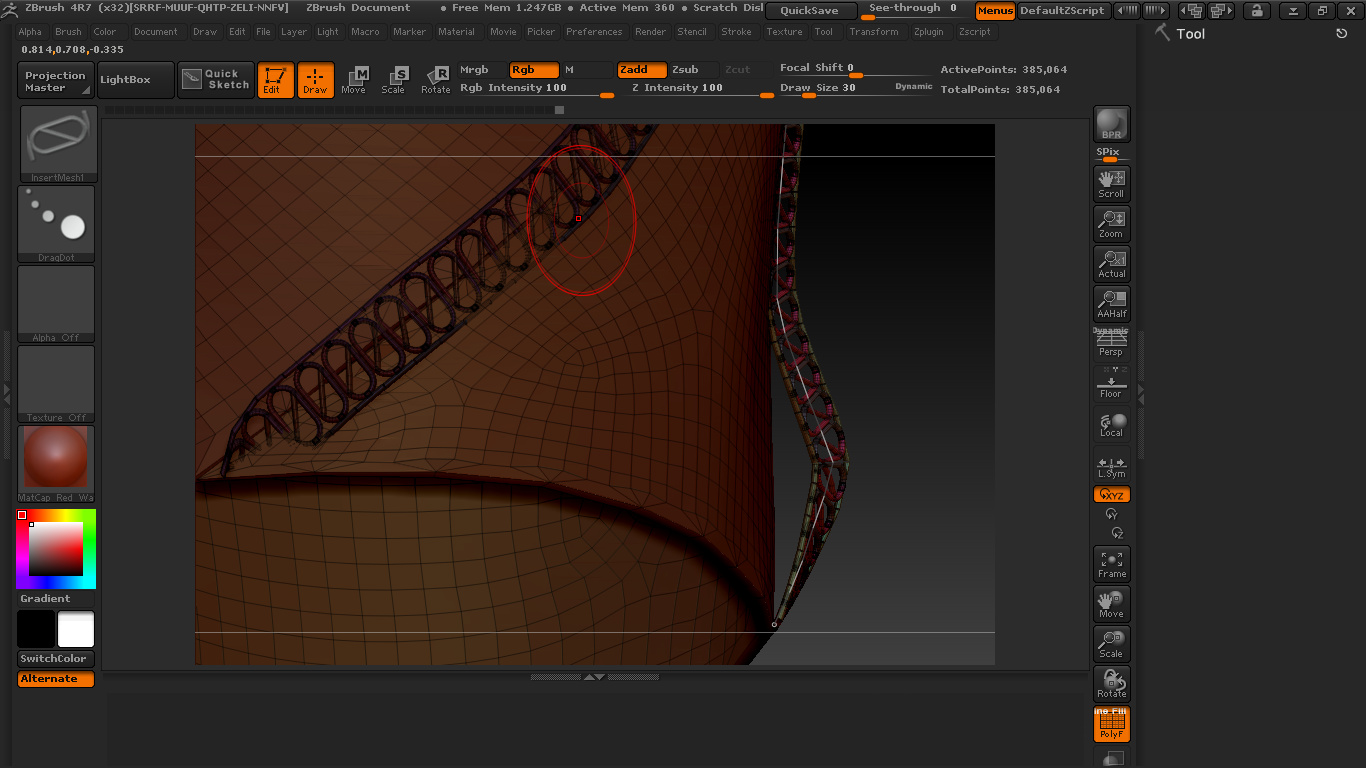The height and width of the screenshot is (768, 1366).
Task: Toggle L.Sym local symmetry
Action: click(1111, 467)
